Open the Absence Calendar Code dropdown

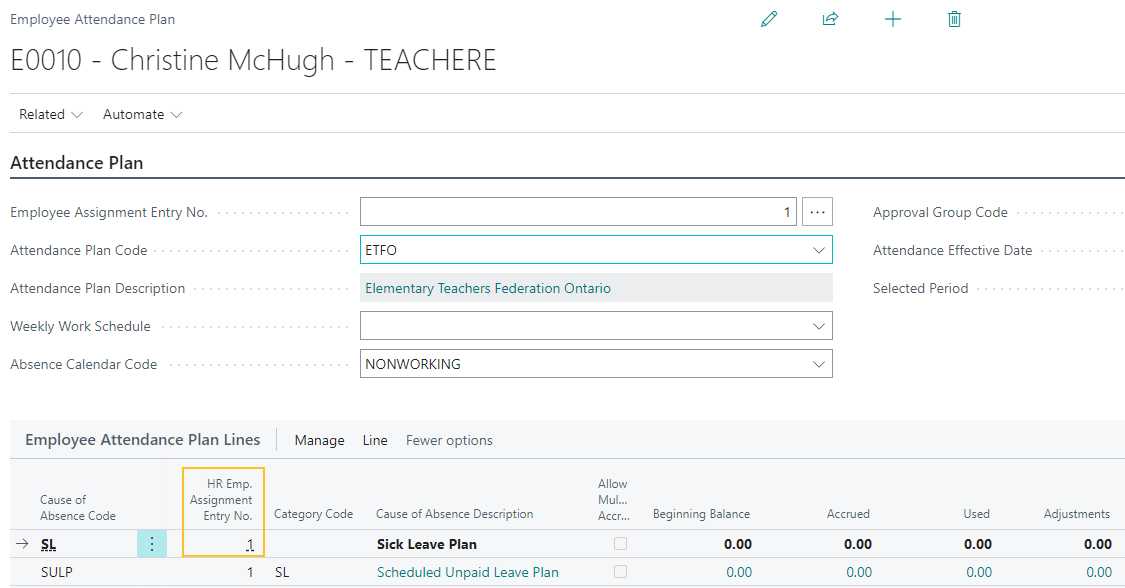[x=820, y=363]
